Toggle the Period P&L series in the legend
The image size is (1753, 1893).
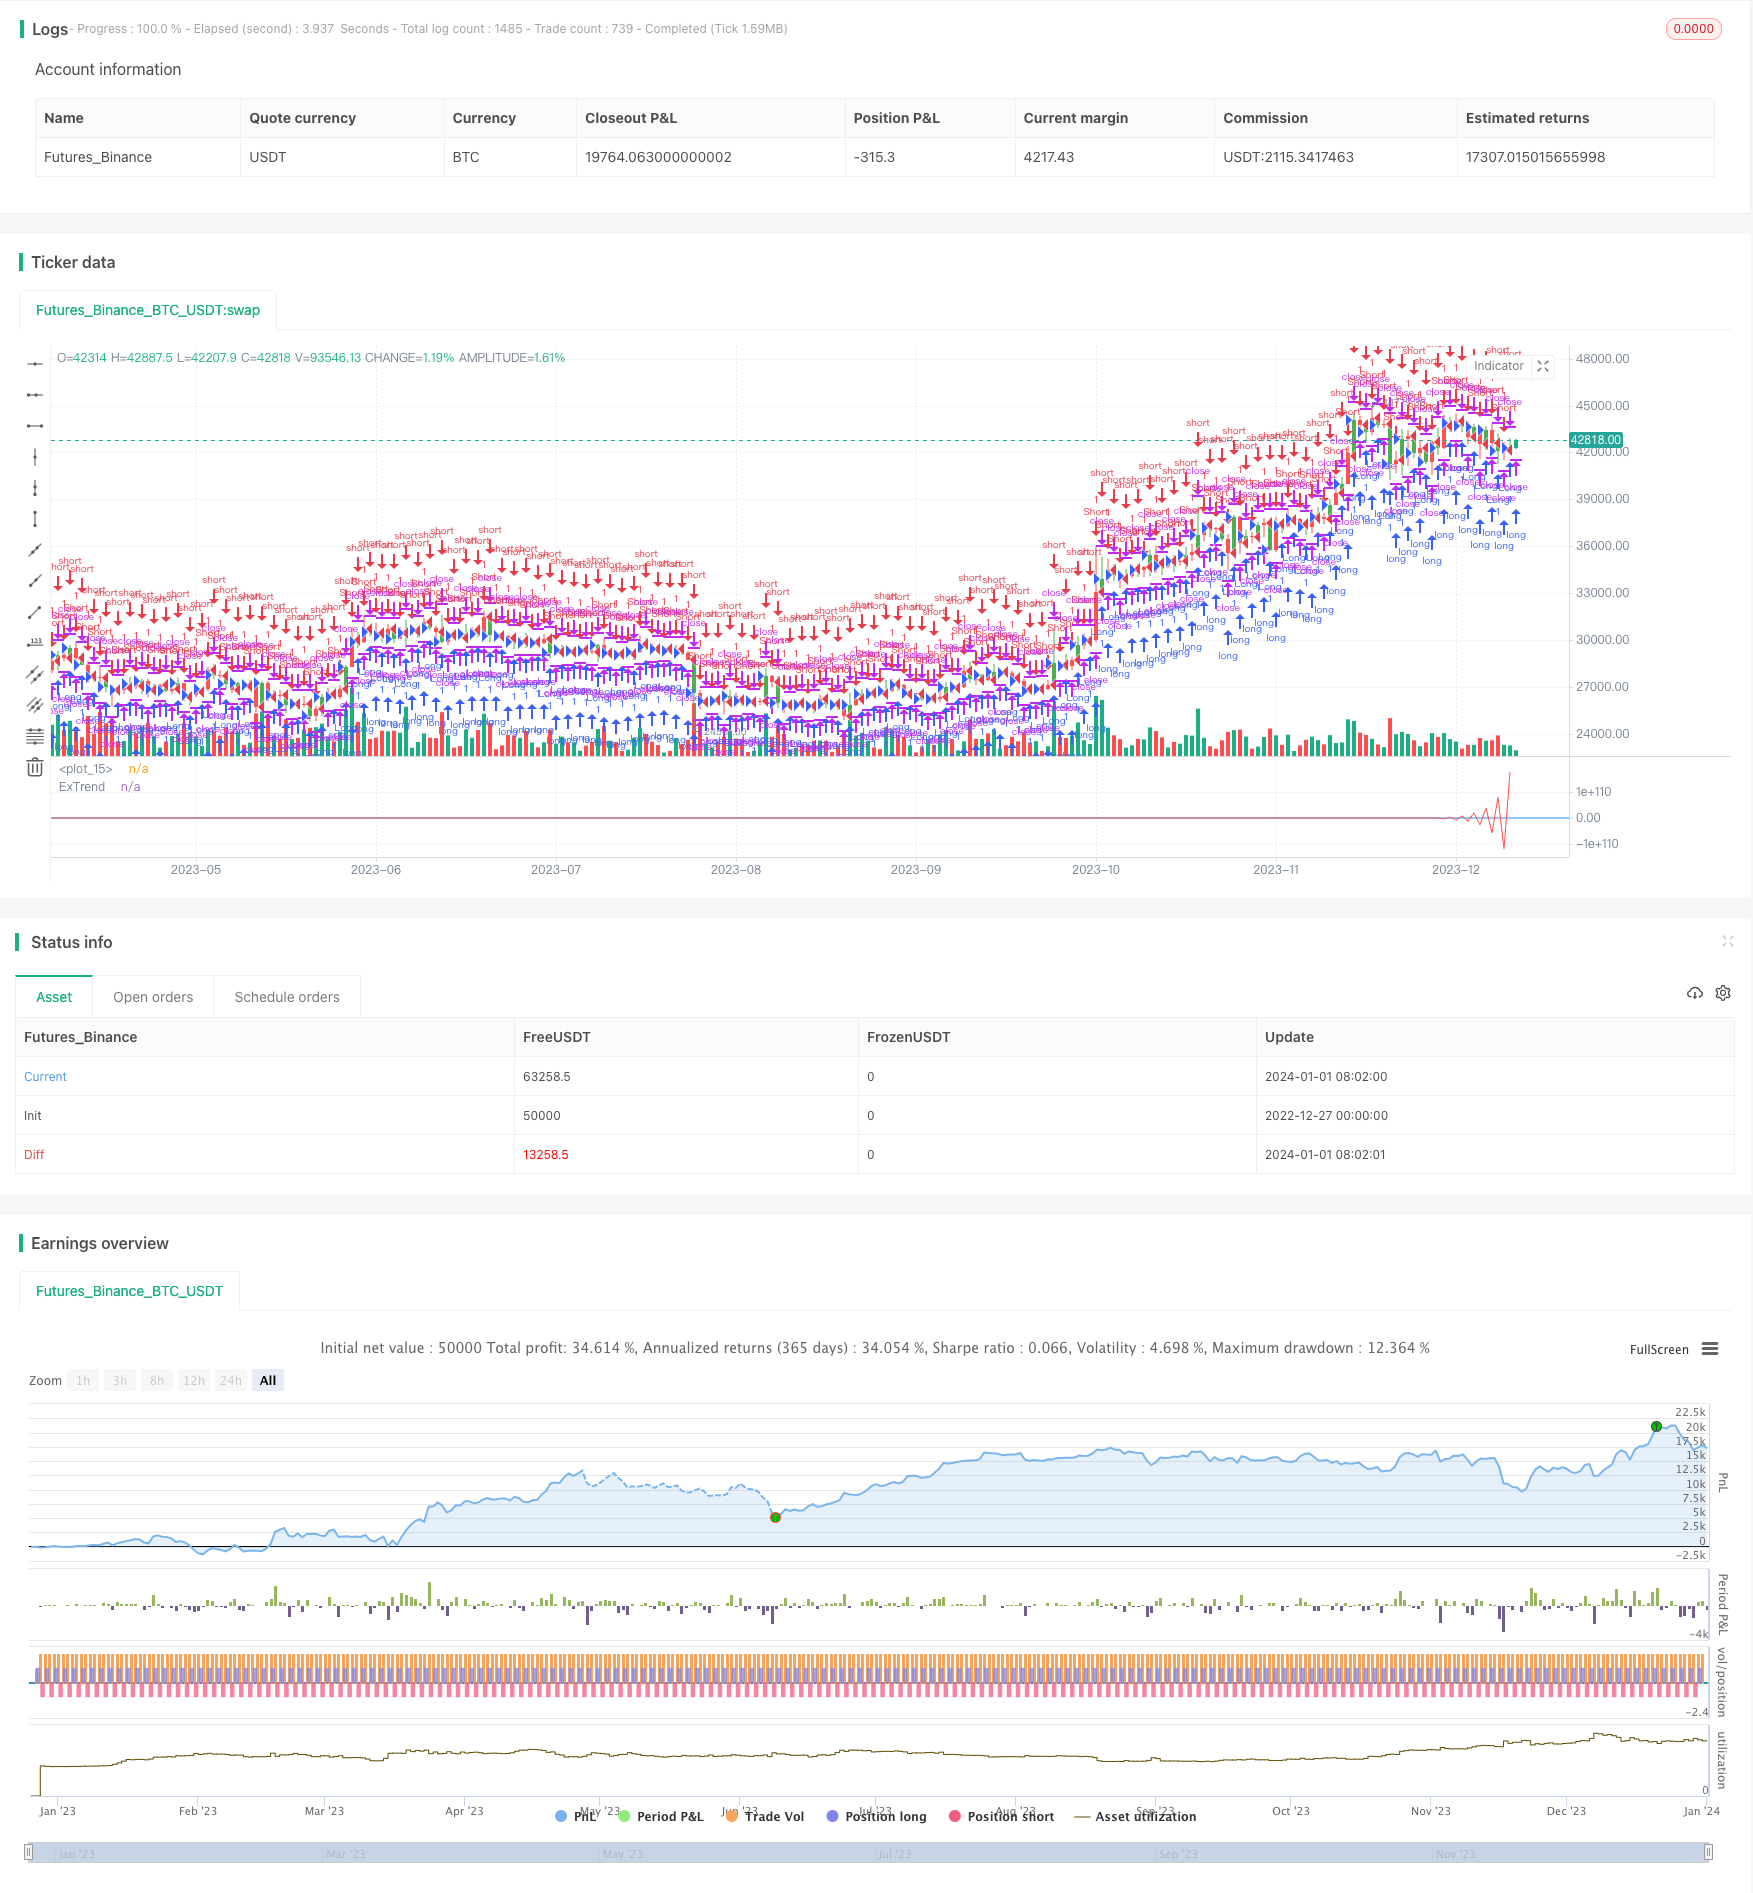[660, 1816]
